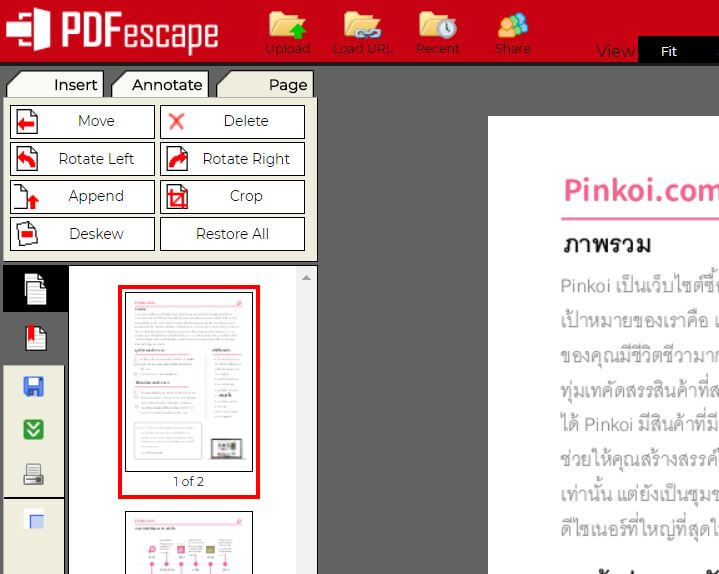Image resolution: width=719 pixels, height=574 pixels.
Task: Click the Pinkoi.com heading in document
Action: pyautogui.click(x=641, y=190)
